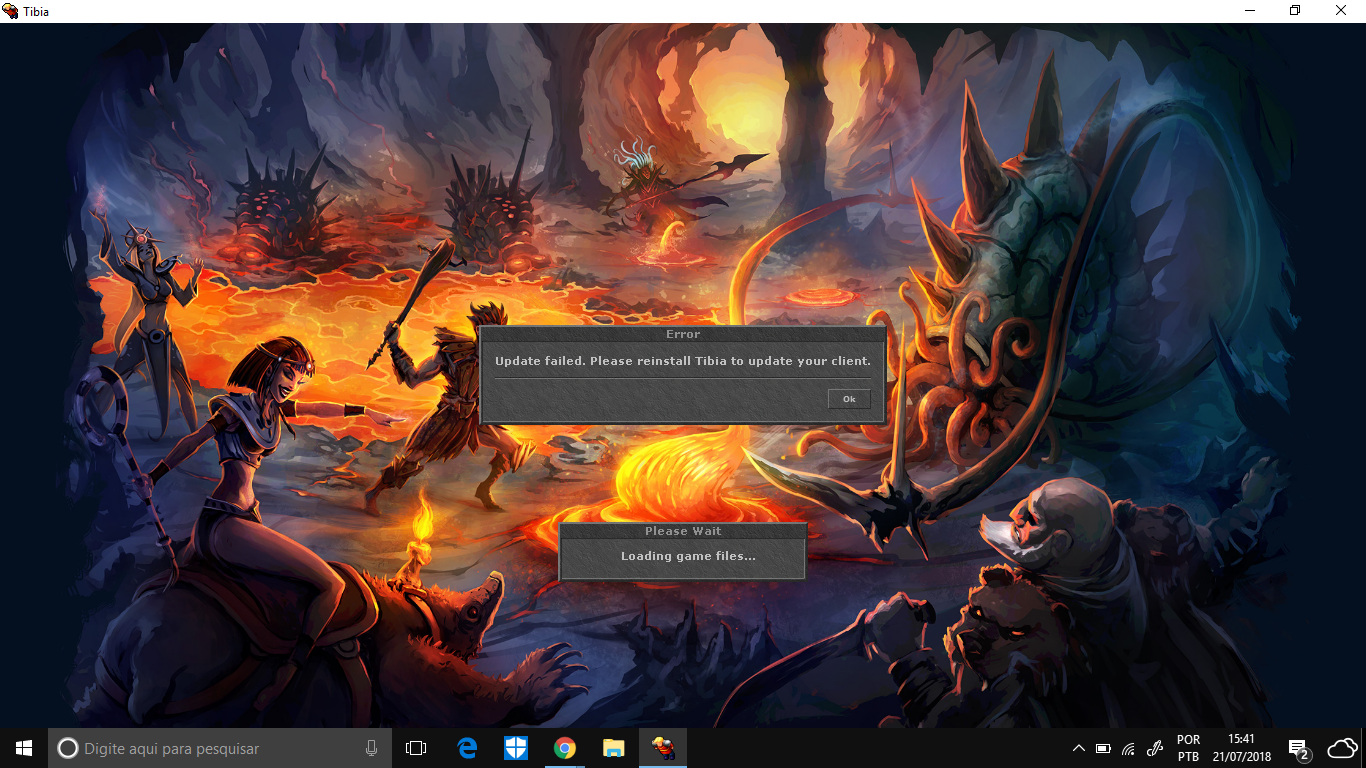Screen dimensions: 1366x768
Task: Open the Windows Ink Workspace pen icon
Action: coord(1155,748)
